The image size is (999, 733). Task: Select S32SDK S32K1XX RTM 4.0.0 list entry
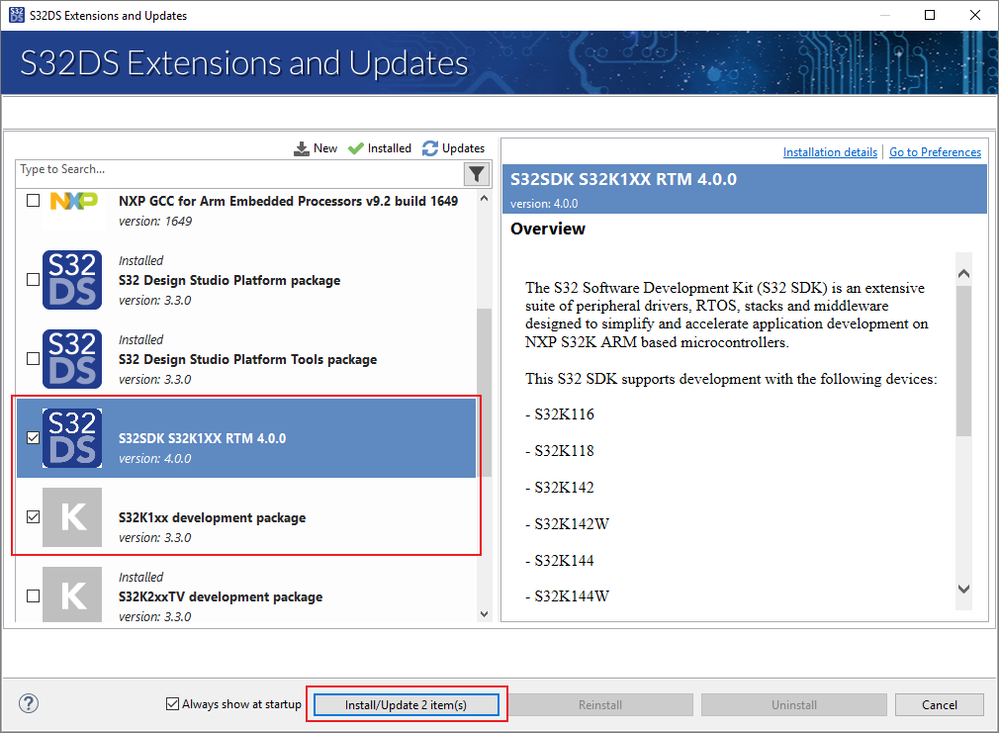(246, 438)
